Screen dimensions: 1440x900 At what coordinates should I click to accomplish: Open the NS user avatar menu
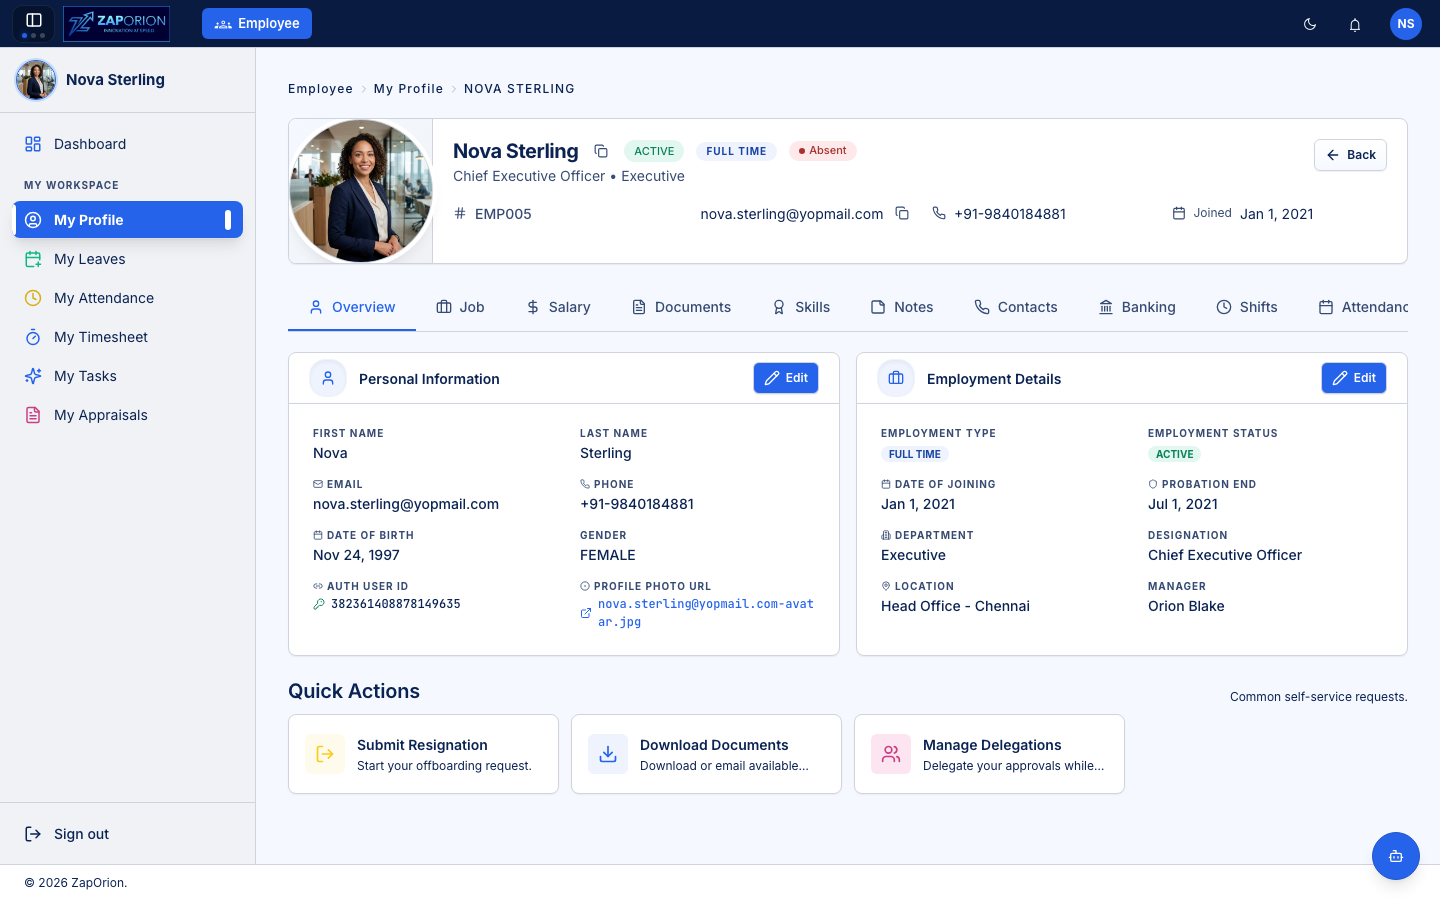pyautogui.click(x=1406, y=24)
